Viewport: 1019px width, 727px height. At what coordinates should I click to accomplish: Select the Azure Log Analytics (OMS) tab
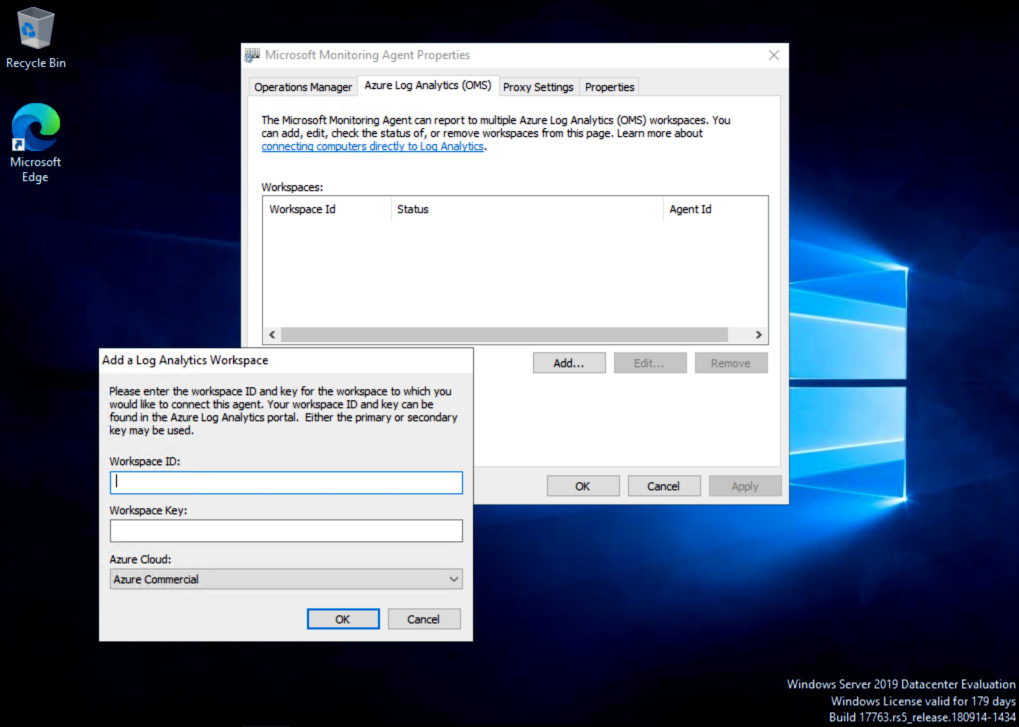tap(428, 86)
